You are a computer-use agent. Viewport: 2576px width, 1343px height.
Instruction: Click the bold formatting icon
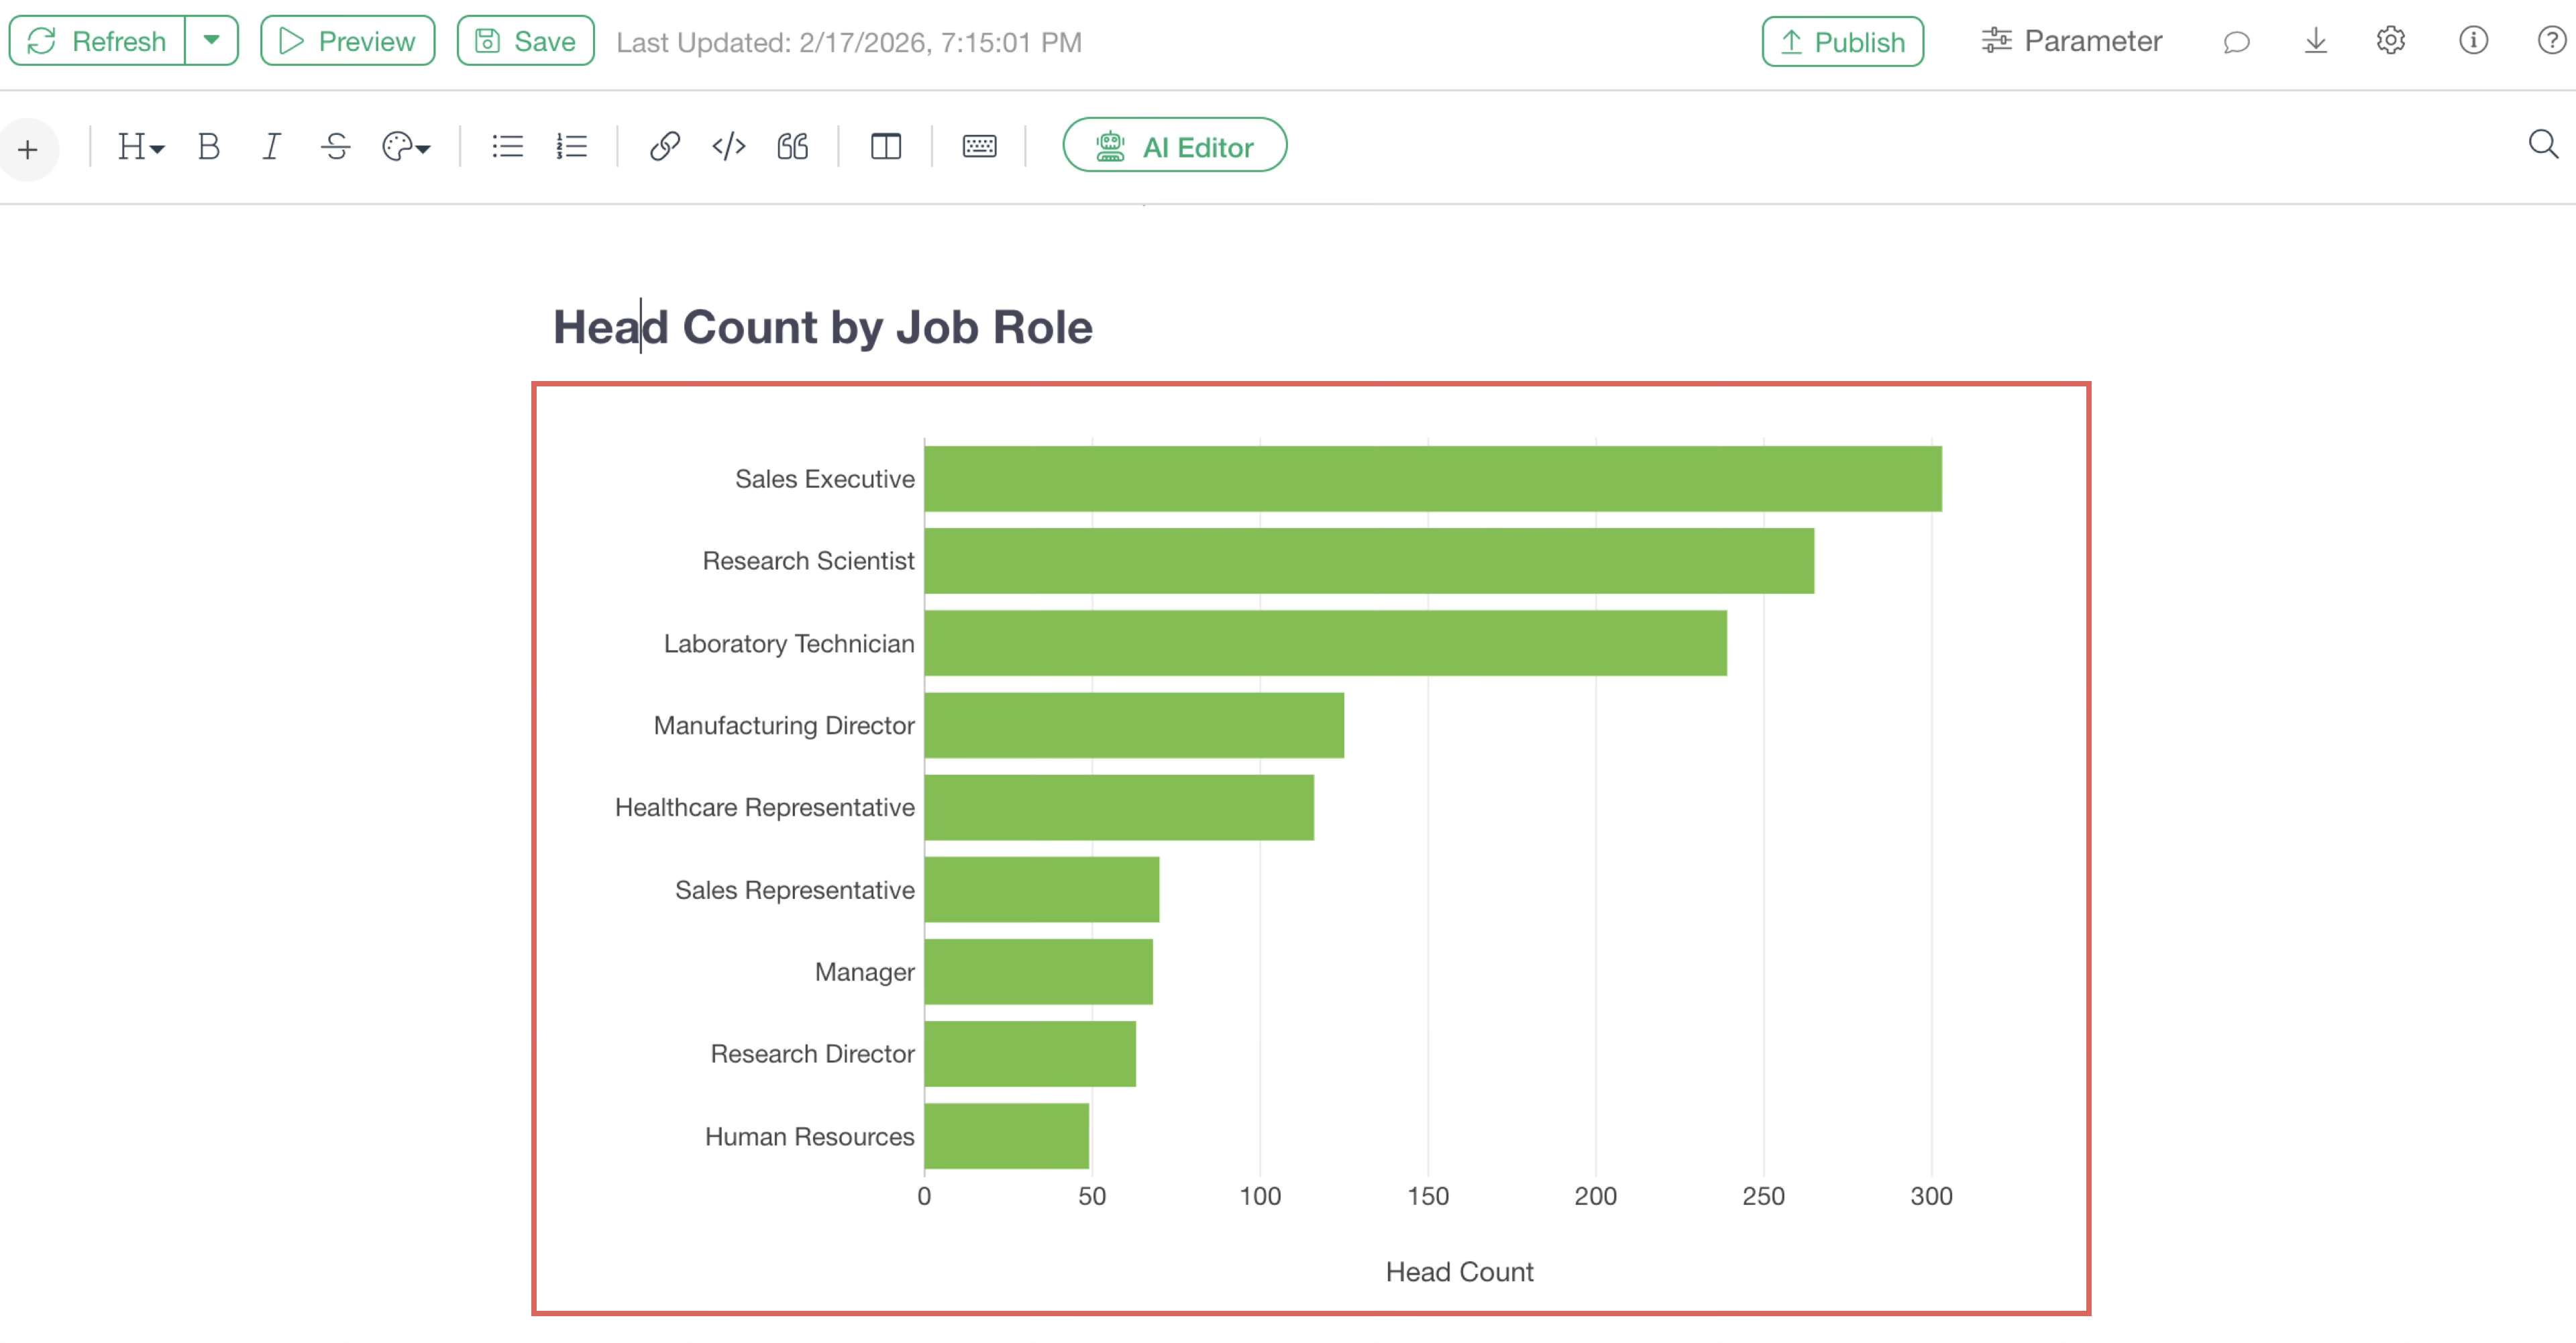coord(208,147)
